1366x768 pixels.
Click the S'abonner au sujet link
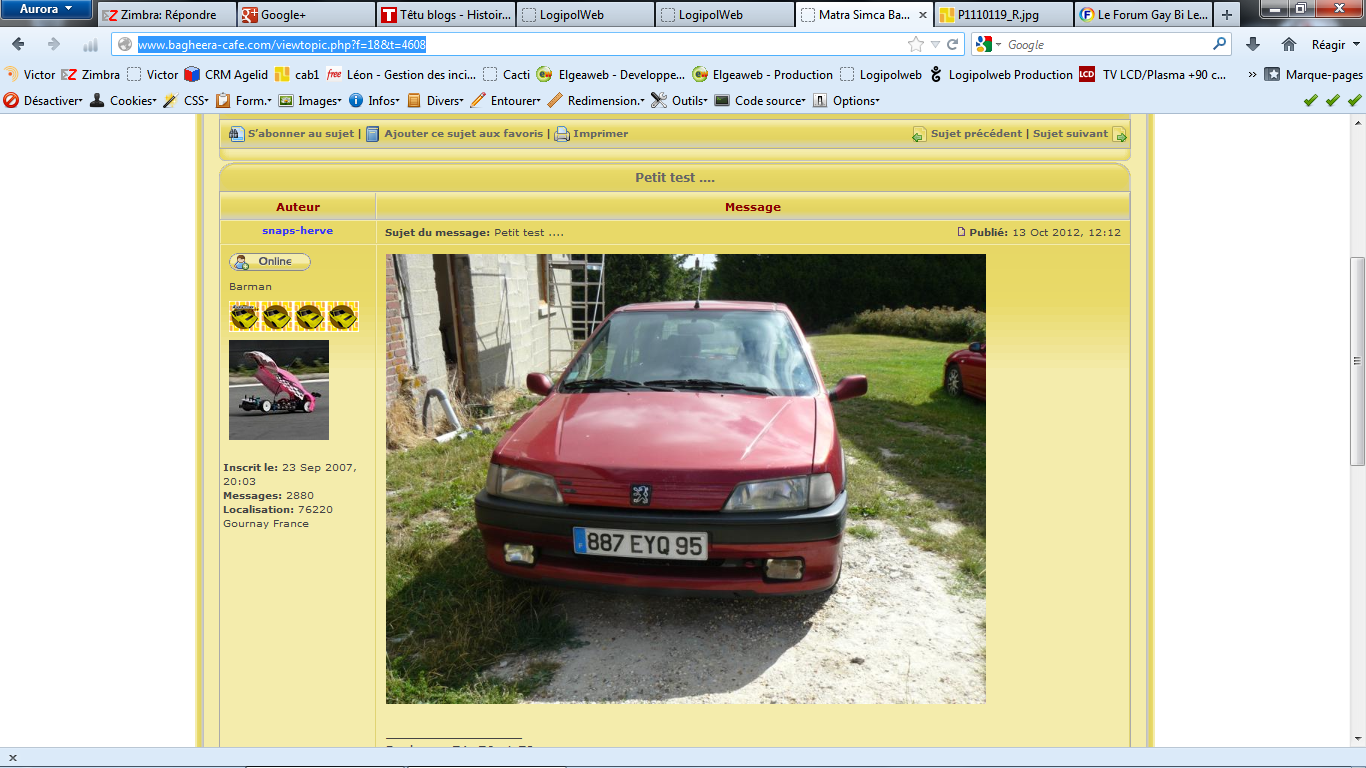click(300, 134)
